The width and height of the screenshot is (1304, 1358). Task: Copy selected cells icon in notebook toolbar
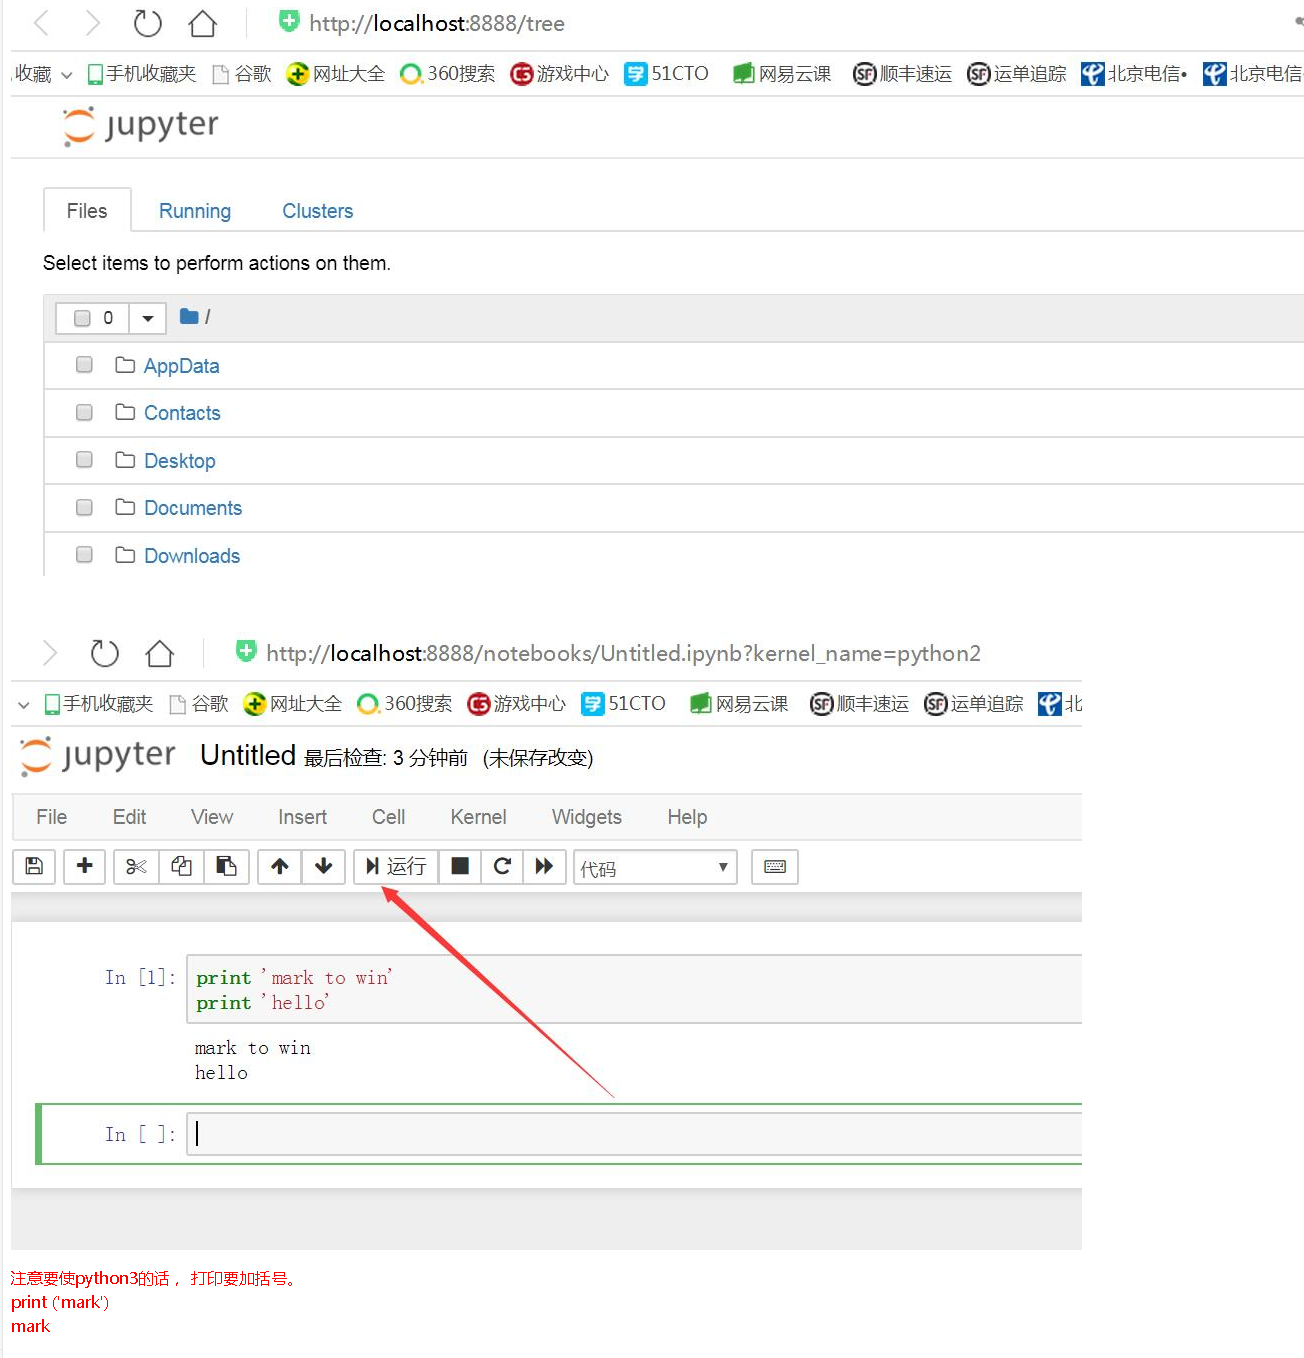click(181, 866)
